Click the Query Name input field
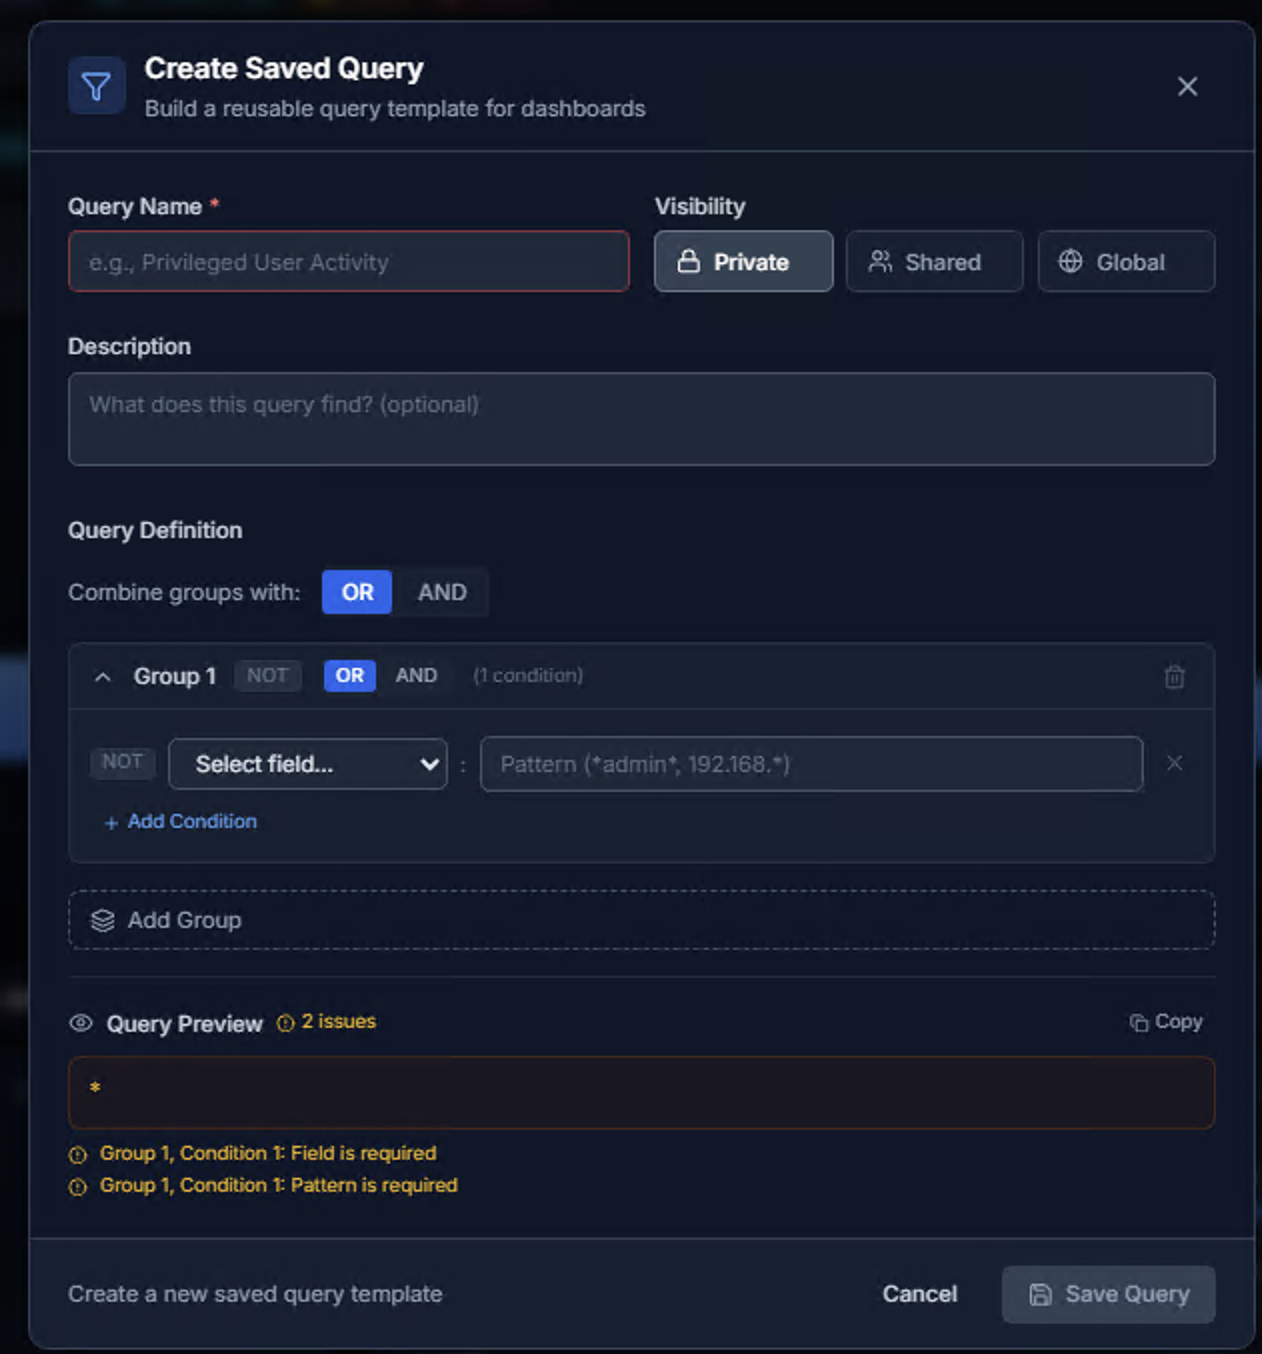1262x1354 pixels. coord(348,261)
